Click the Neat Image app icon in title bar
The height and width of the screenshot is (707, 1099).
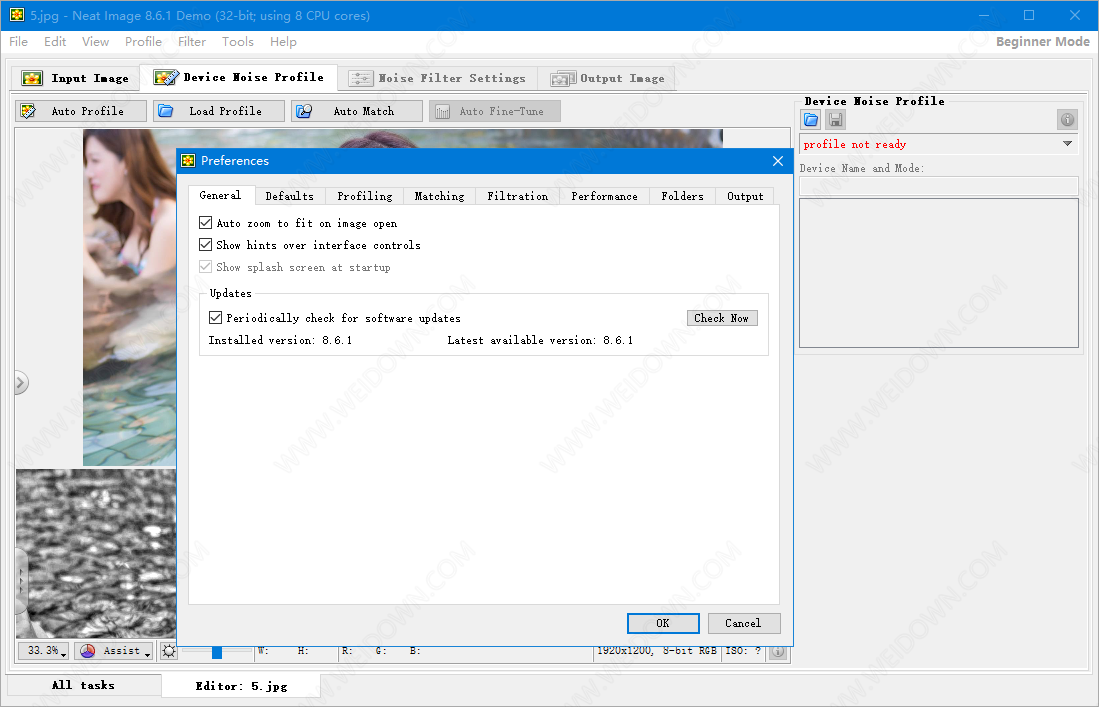pyautogui.click(x=17, y=15)
